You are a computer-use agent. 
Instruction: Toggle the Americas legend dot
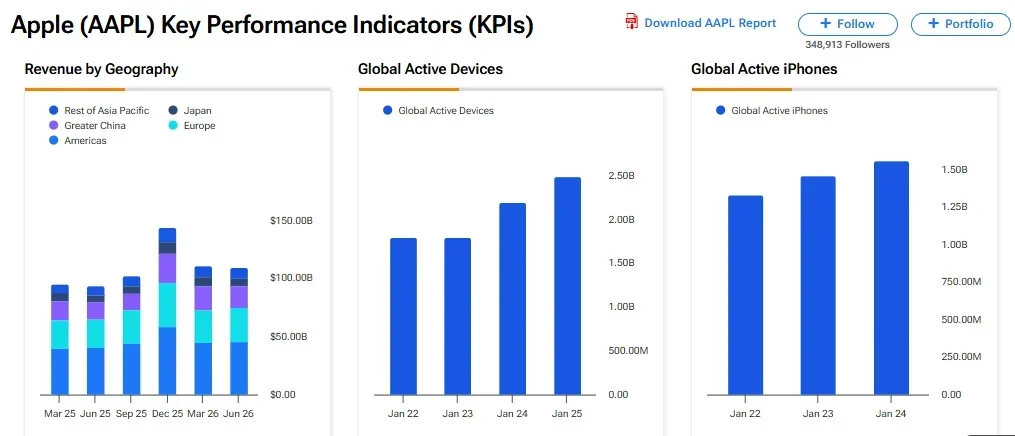[54, 140]
